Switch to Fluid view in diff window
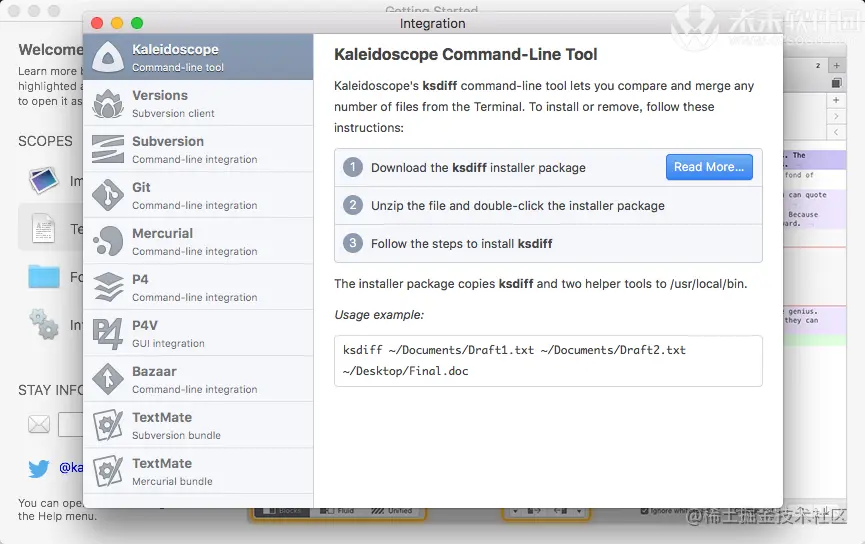 click(338, 511)
